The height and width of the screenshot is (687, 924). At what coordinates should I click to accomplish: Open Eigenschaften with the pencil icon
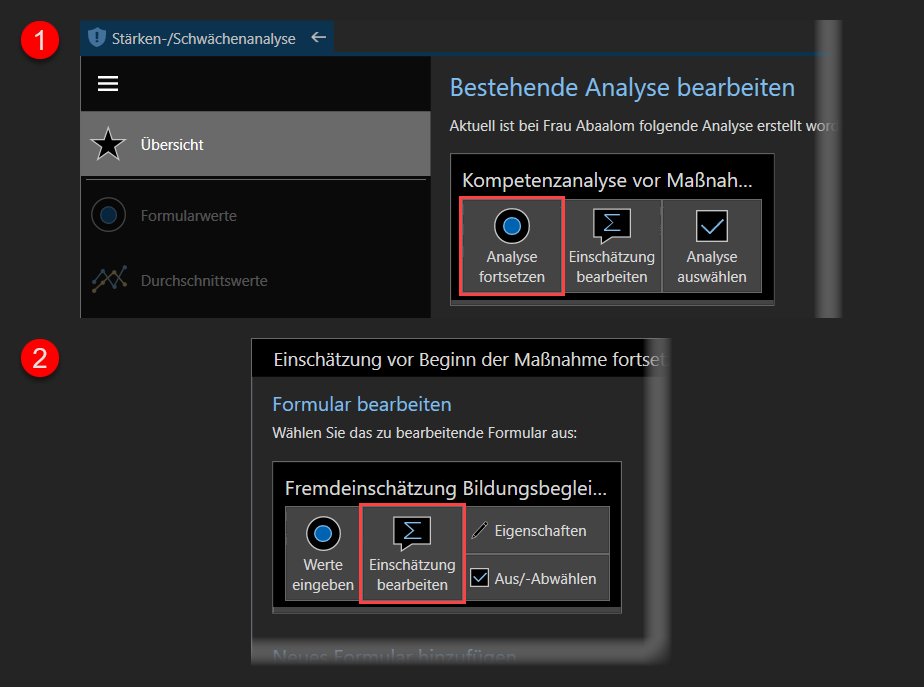point(538,531)
